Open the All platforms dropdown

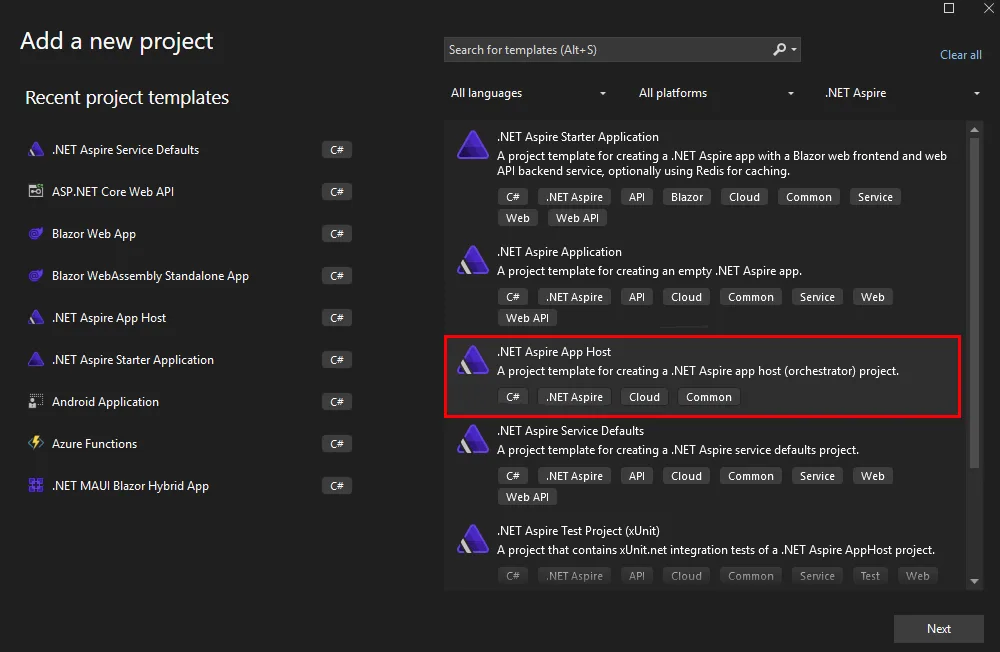[715, 93]
